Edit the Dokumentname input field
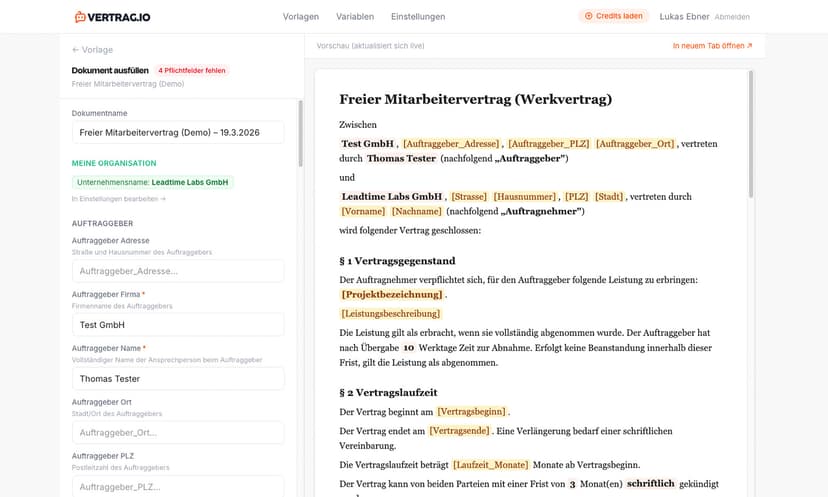Screen dimensions: 828x497 click(x=178, y=133)
